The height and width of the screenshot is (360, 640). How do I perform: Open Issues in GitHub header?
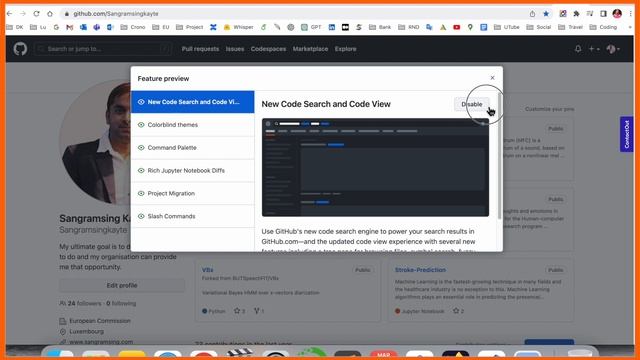[235, 49]
